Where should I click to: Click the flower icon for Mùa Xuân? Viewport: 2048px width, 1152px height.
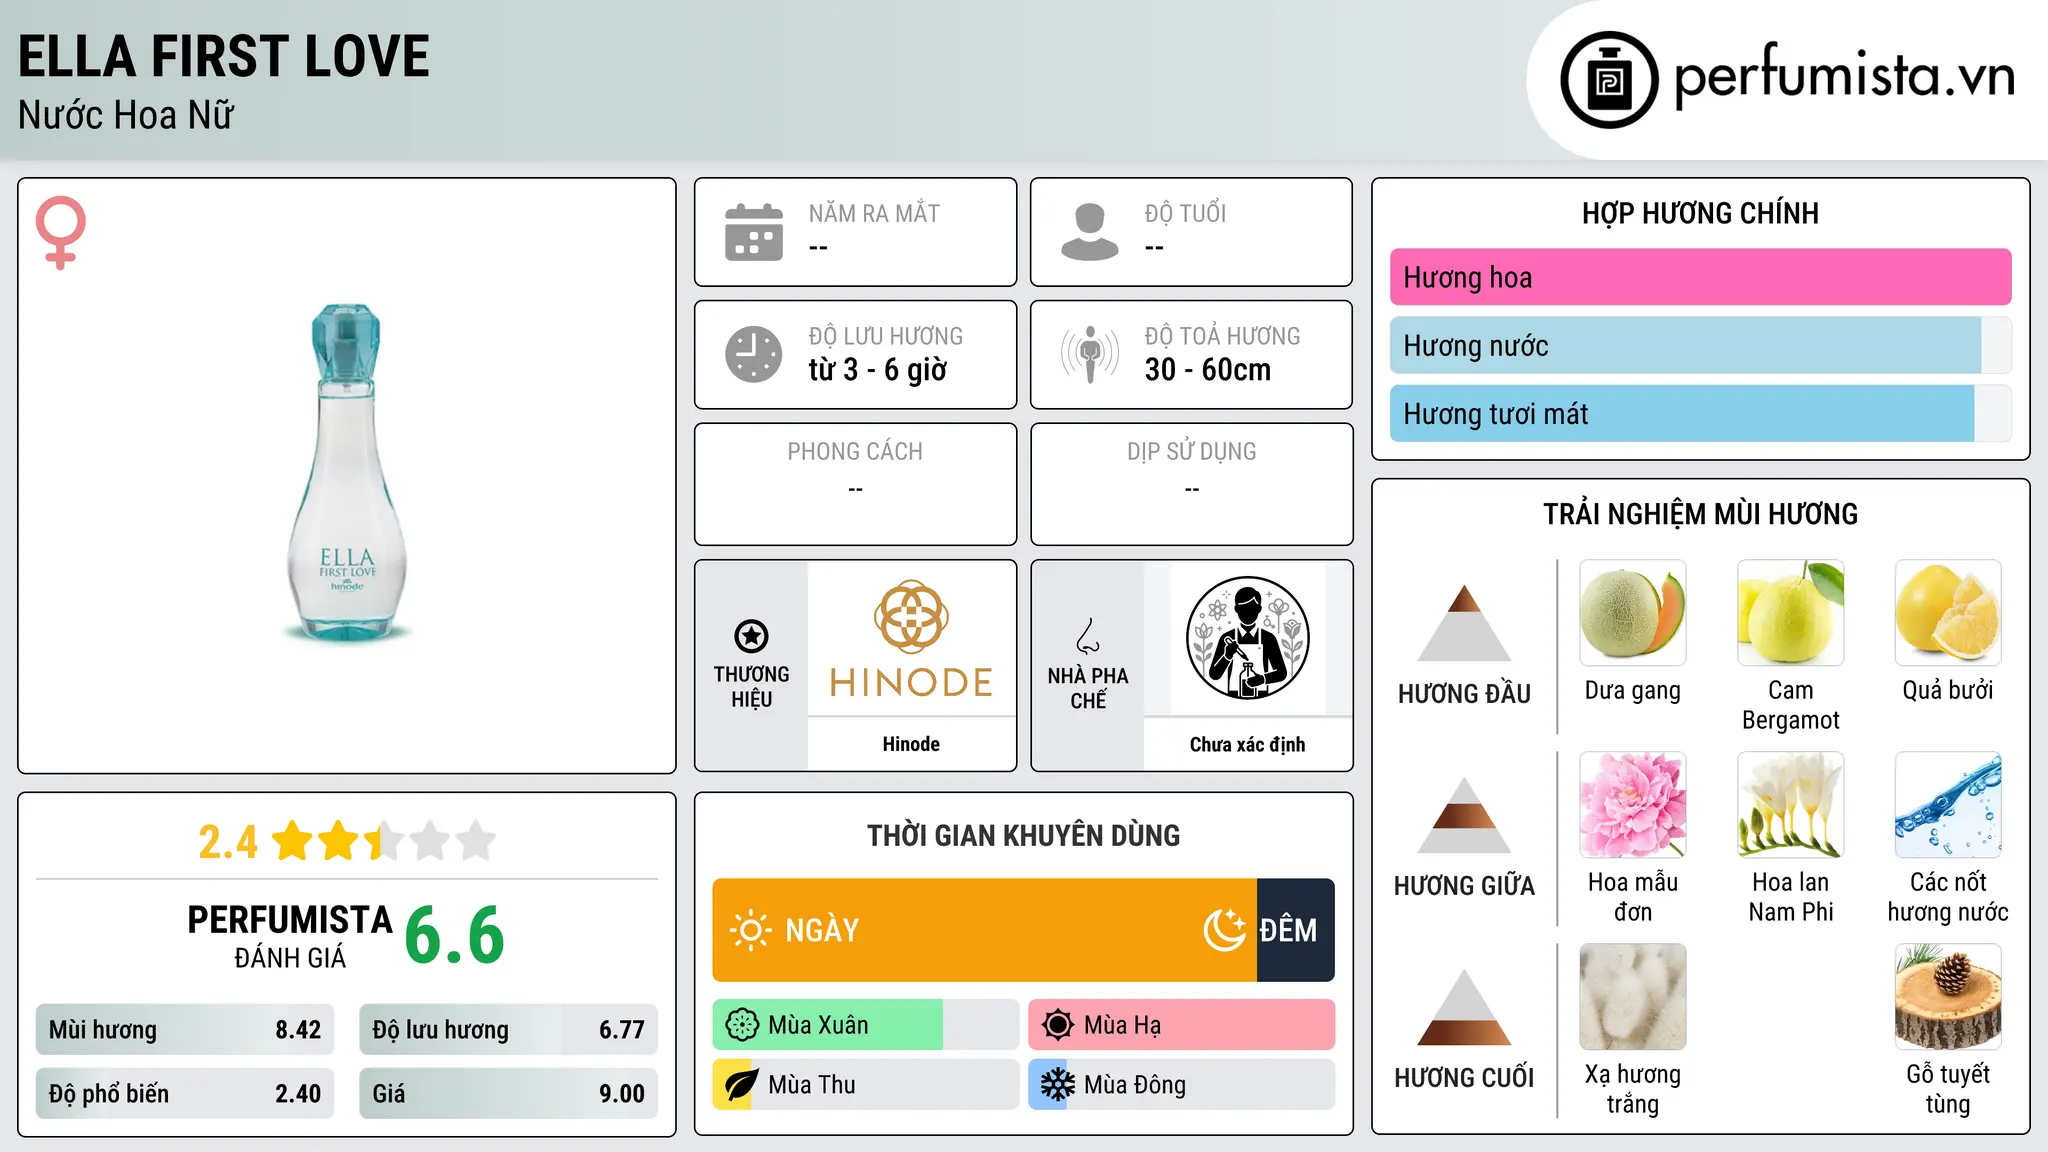click(x=742, y=1025)
